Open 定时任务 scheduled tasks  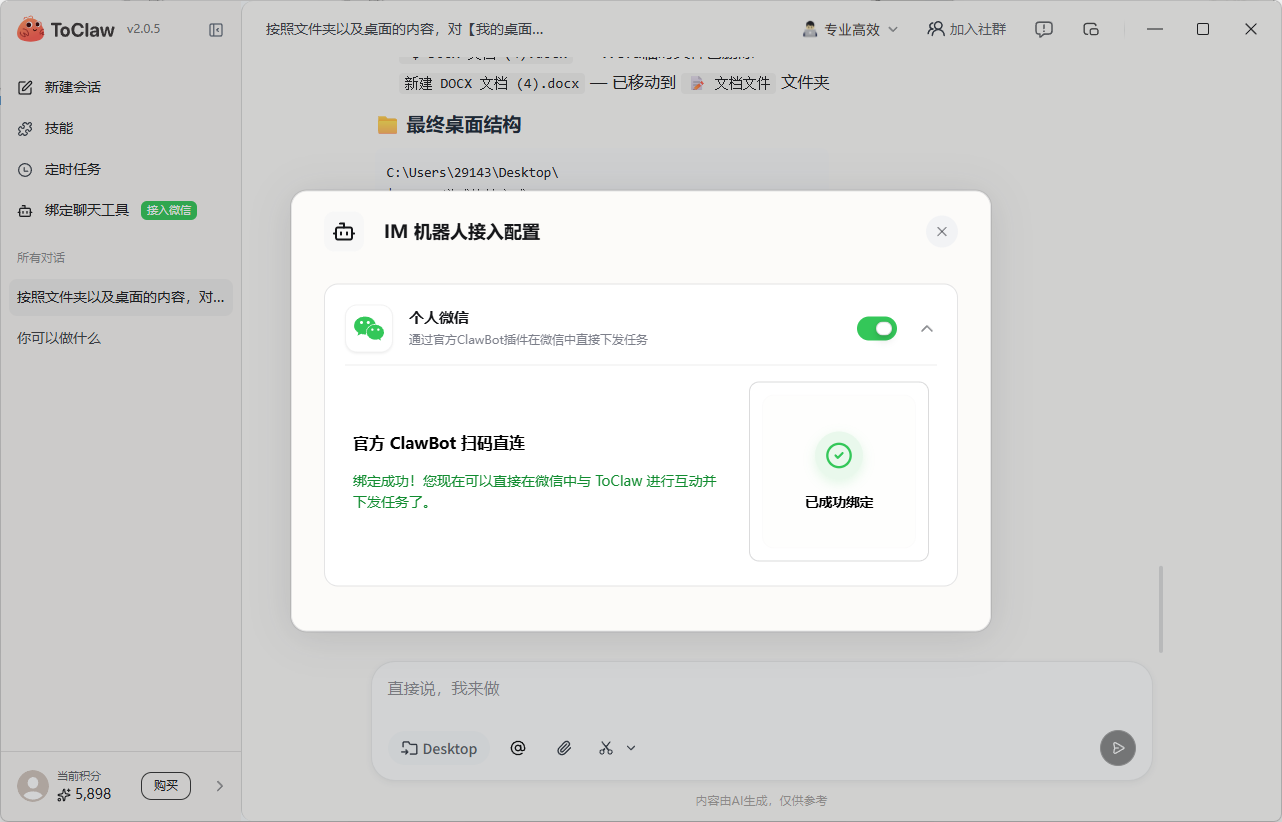click(24, 169)
